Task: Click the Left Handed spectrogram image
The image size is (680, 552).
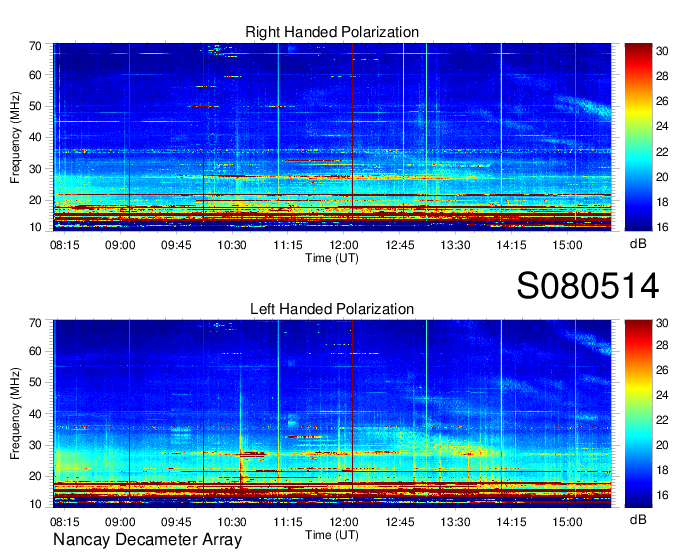Action: click(332, 414)
